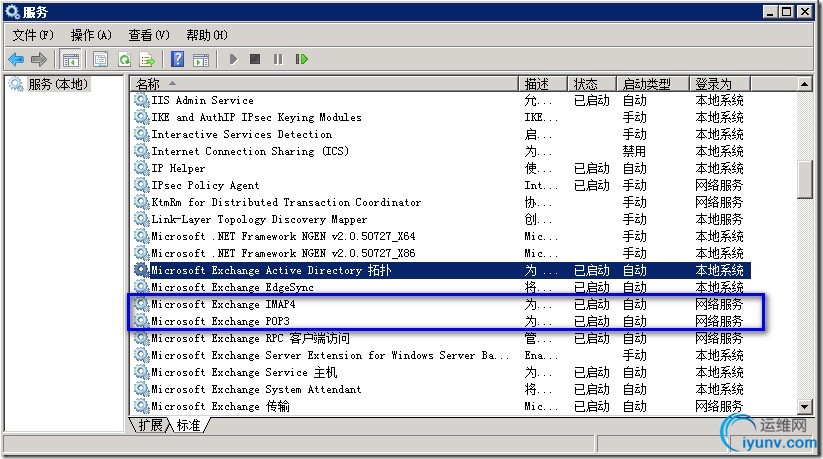Sort by the 启动类型 column header
Screen dimensions: 823x459
[x=652, y=84]
